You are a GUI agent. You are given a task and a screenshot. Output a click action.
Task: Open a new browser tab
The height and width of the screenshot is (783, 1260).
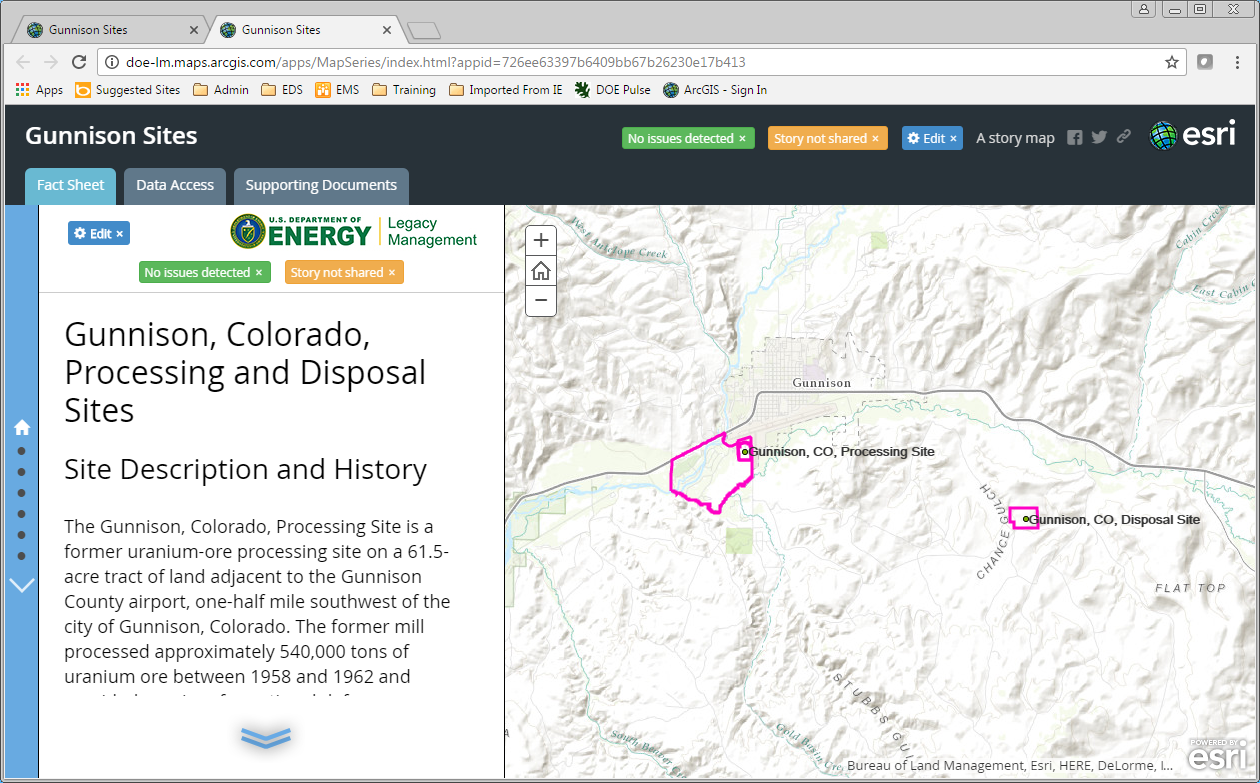point(424,30)
